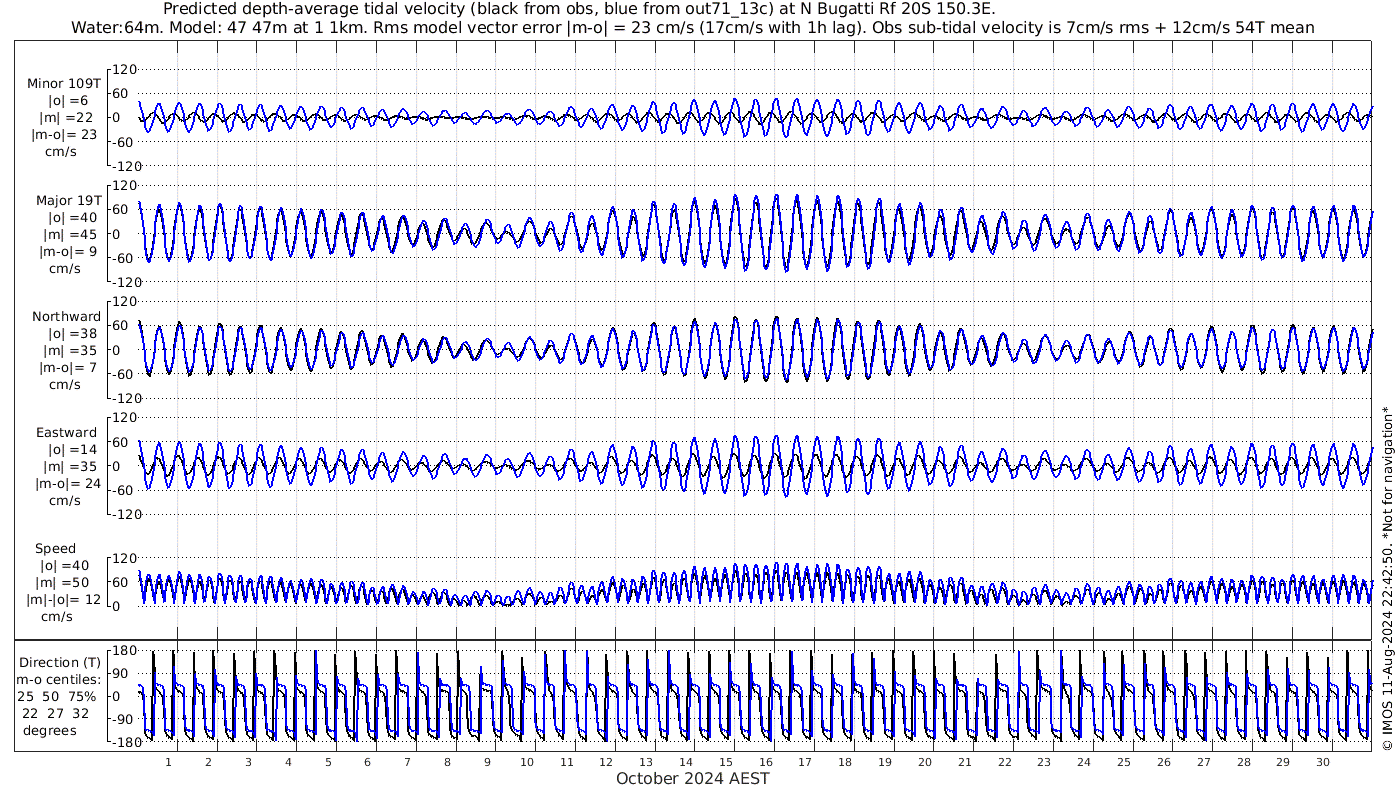Click '|o| =38' in the Northward panel
1400x800 pixels.
[72, 334]
